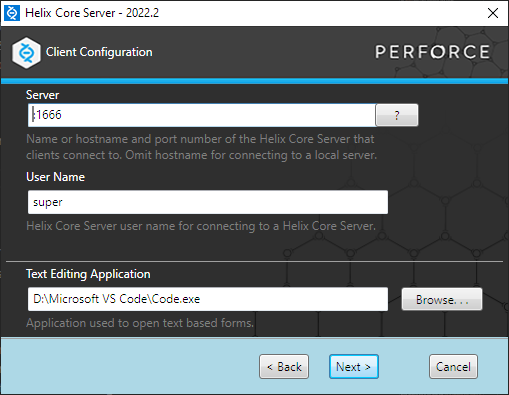The height and width of the screenshot is (395, 509).
Task: Cancel the installer setup
Action: 453,367
